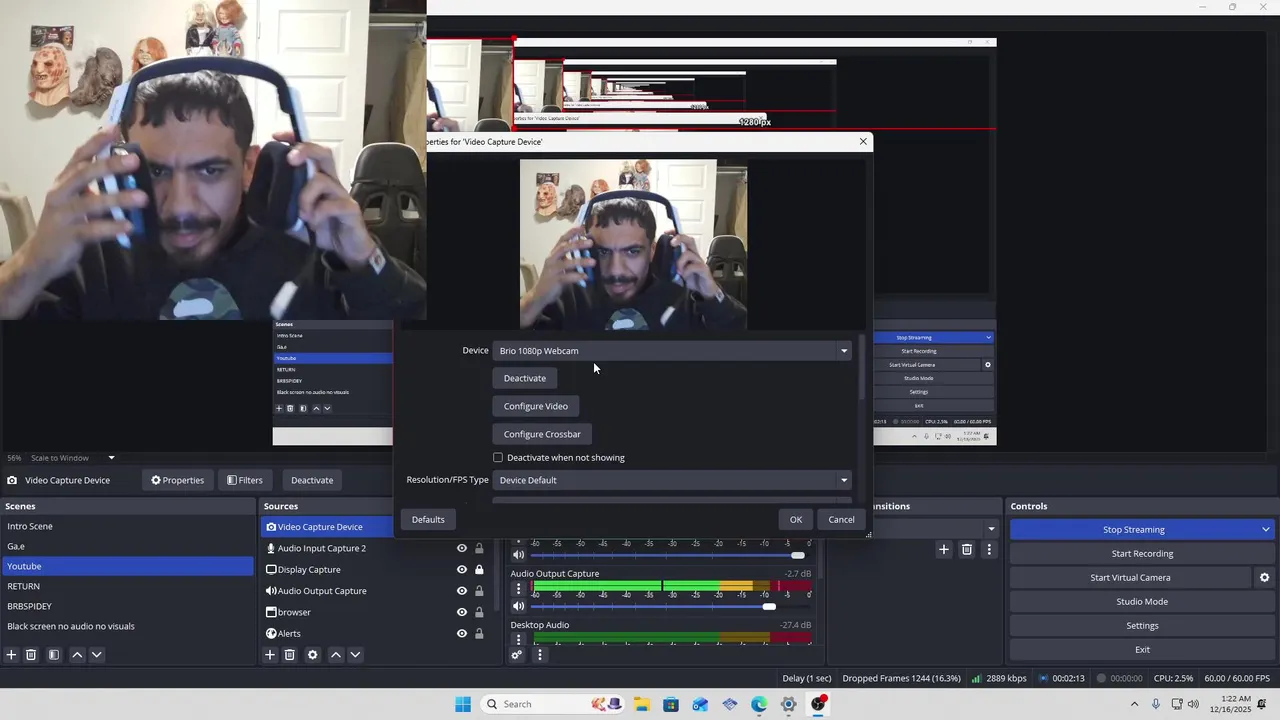The height and width of the screenshot is (720, 1280).
Task: Expand Stop Streaming dropdown arrow
Action: pos(1265,530)
